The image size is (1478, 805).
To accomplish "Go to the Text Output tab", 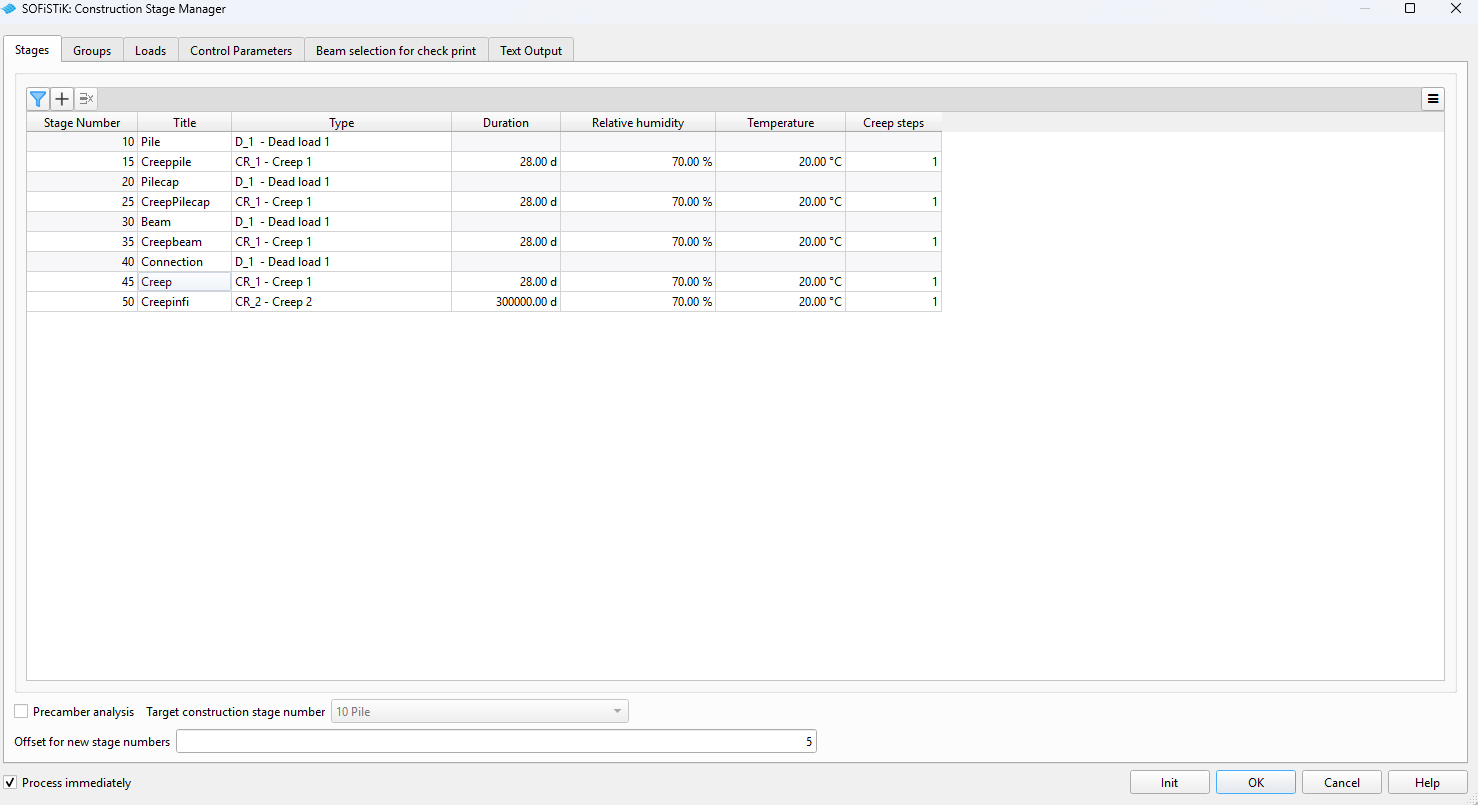I will pos(531,50).
